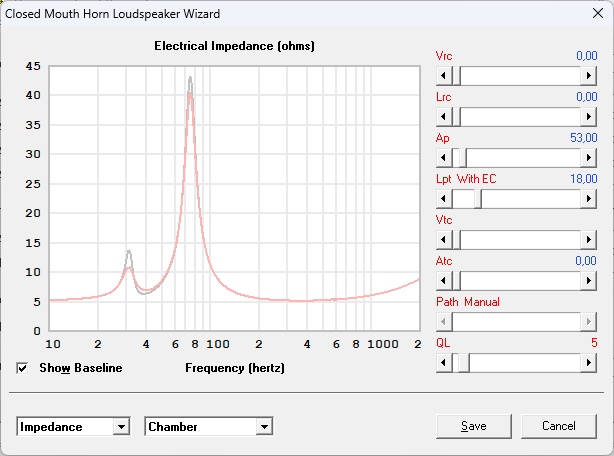614x456 pixels.
Task: Click the Lrc slider thumb
Action: [x=456, y=117]
